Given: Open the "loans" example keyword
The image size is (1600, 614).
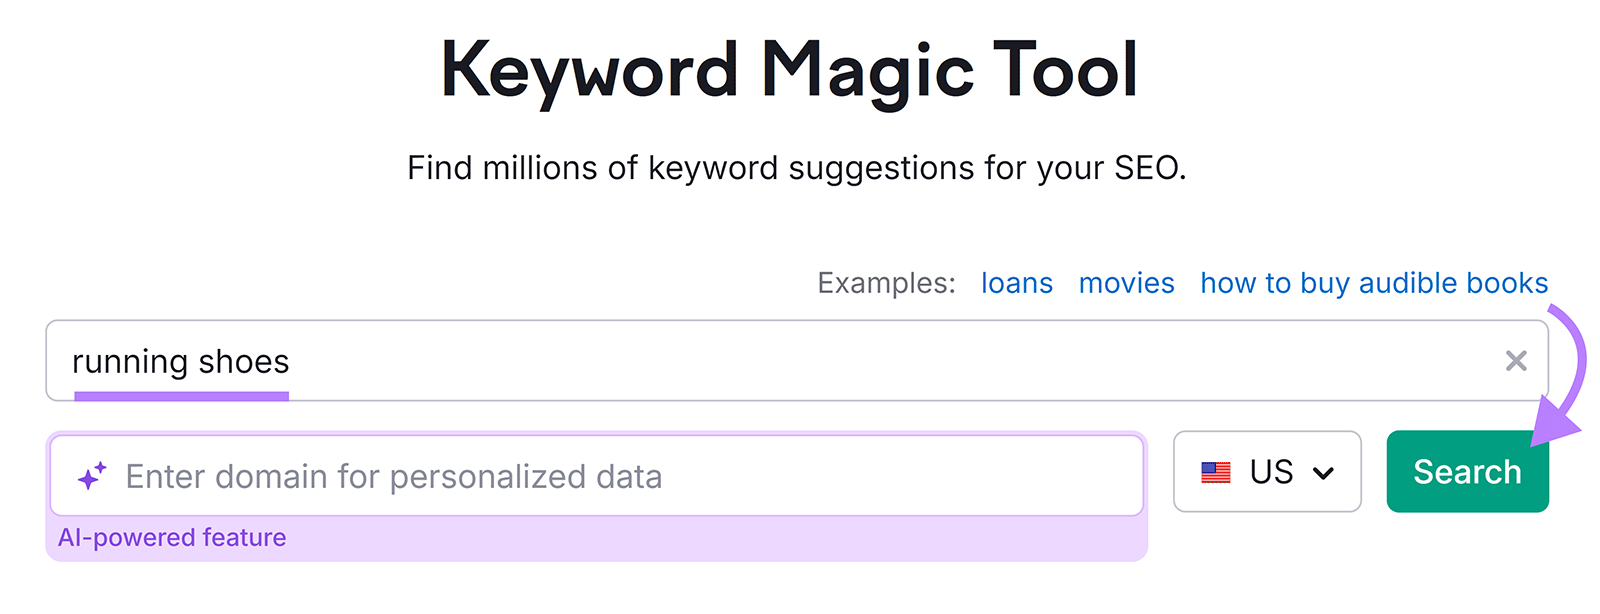Looking at the screenshot, I should (x=1016, y=283).
